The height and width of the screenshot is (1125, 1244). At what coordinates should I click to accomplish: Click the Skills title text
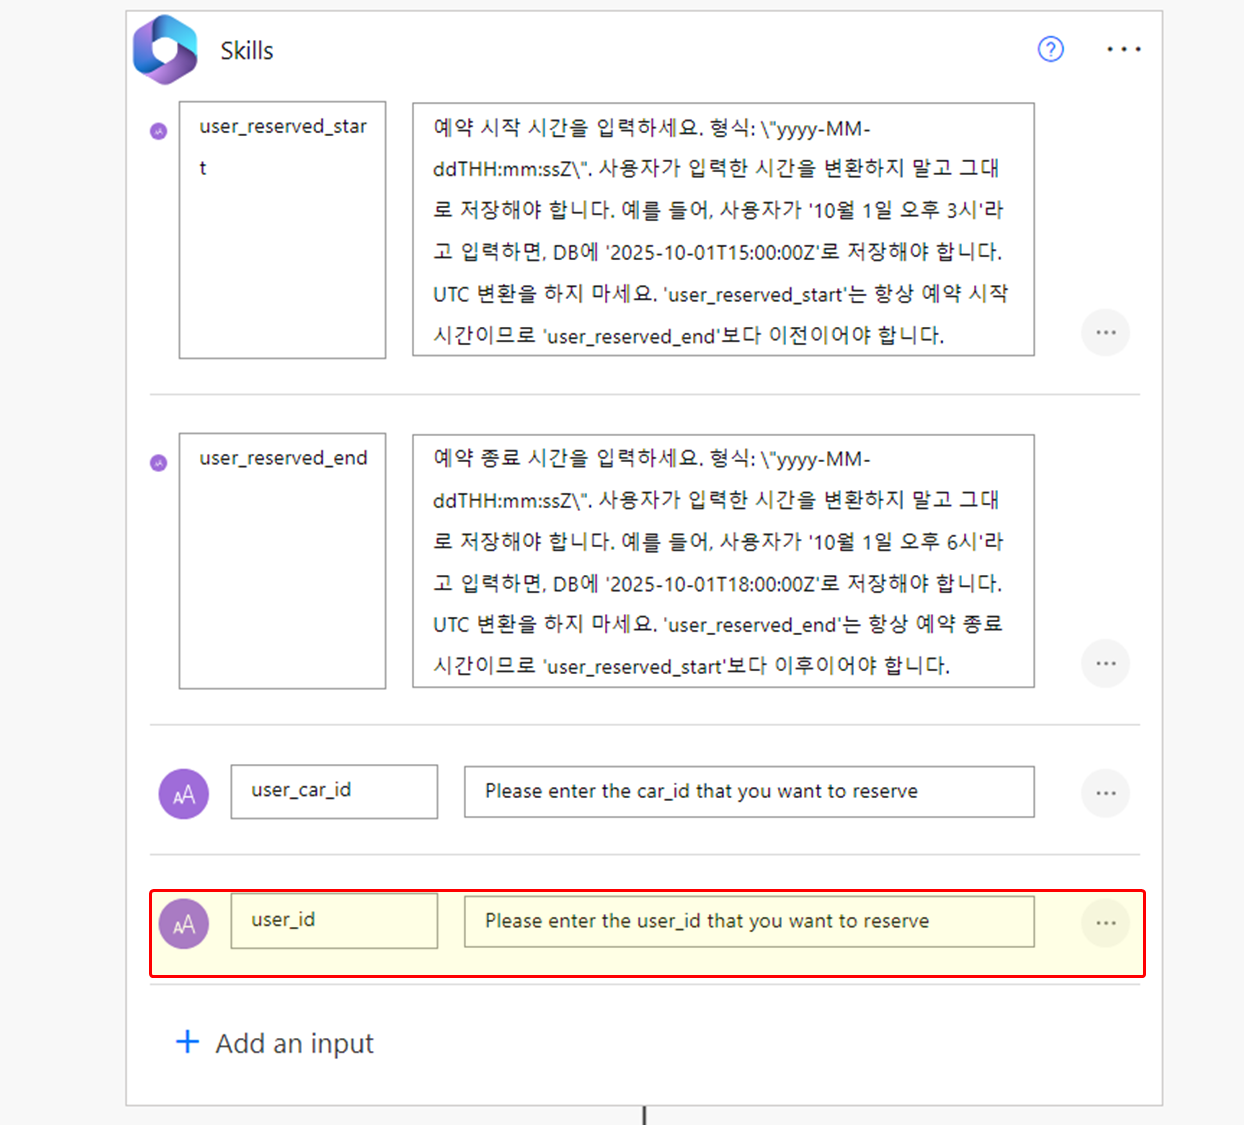(x=247, y=51)
